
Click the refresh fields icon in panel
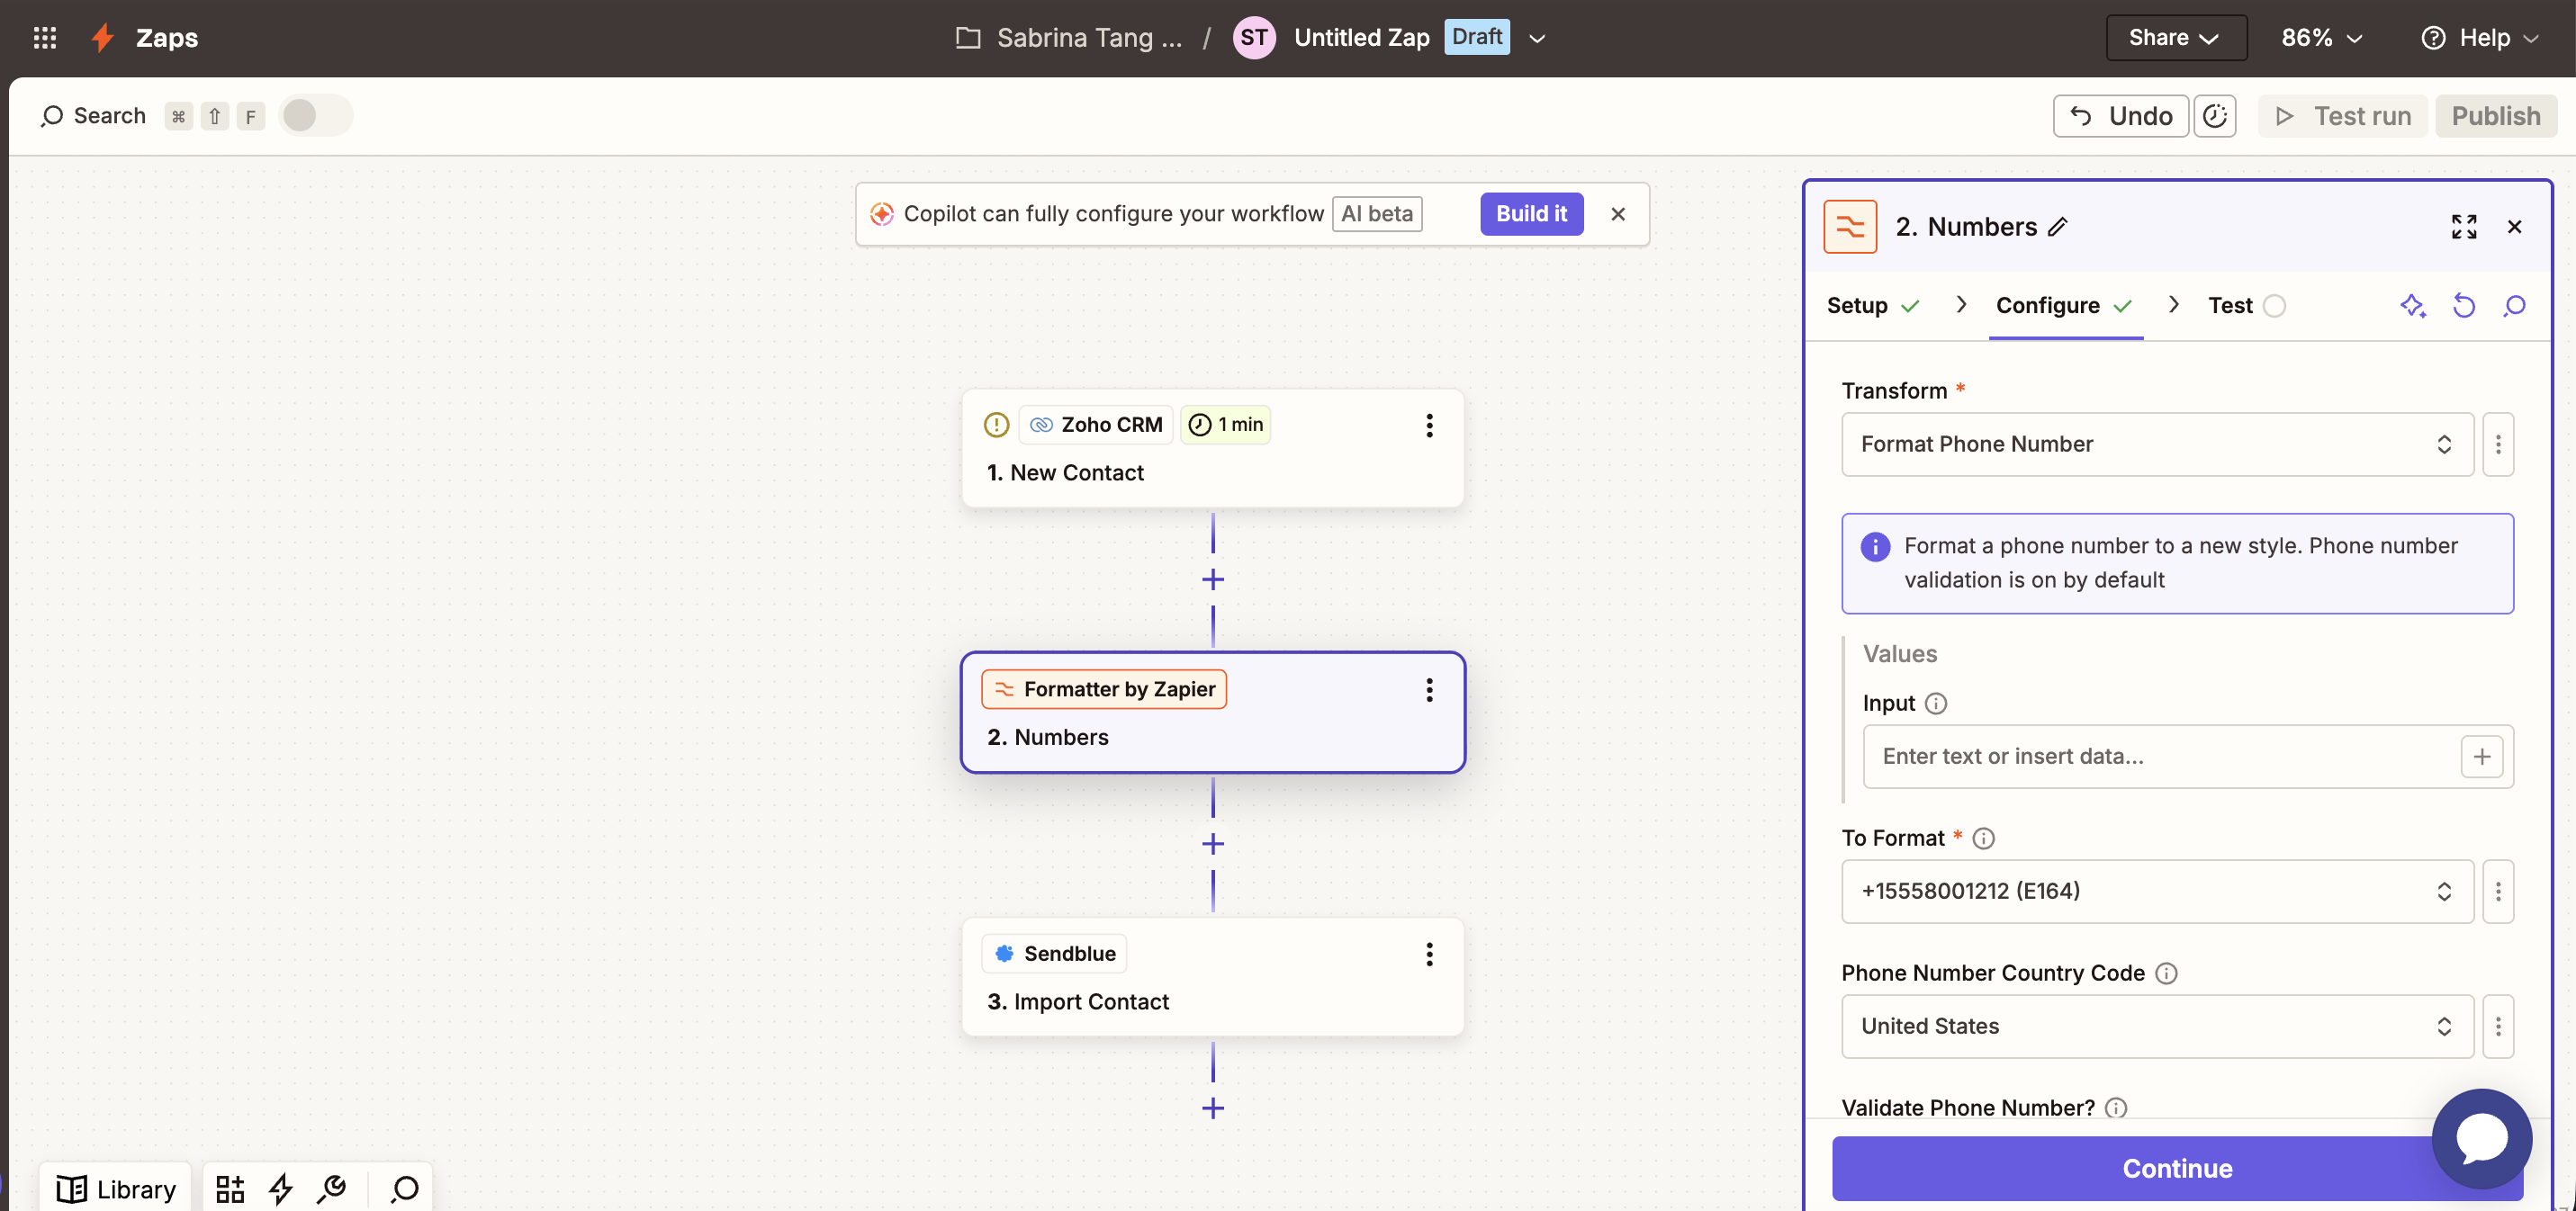click(x=2463, y=306)
